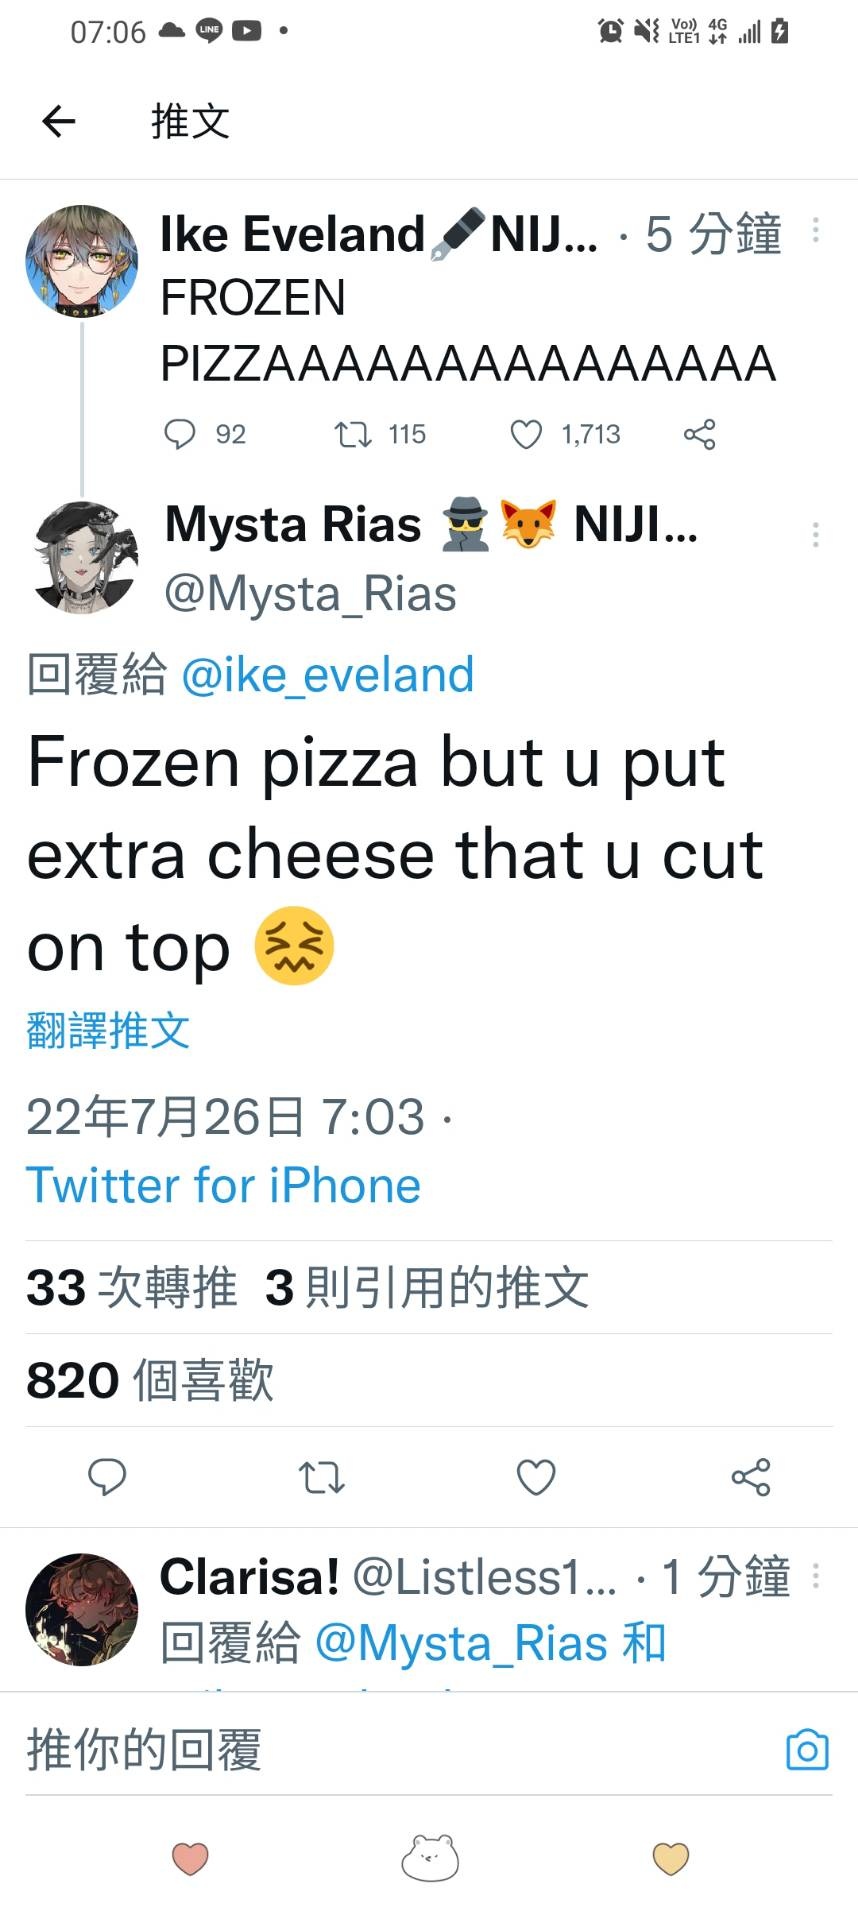858x1907 pixels.
Task: Open more options on Clarisa's reply
Action: (816, 1577)
